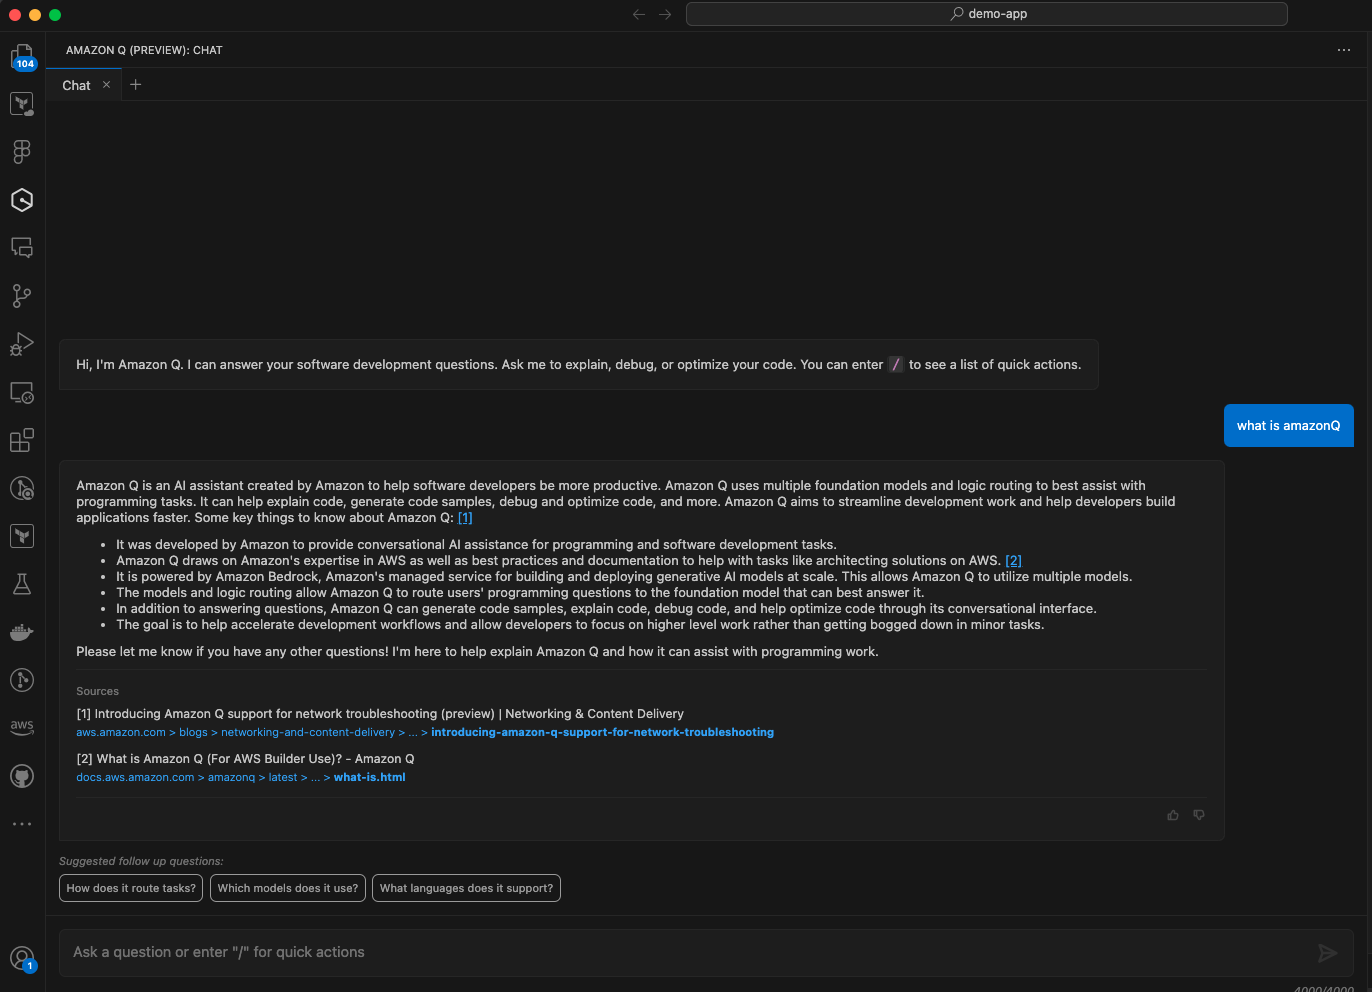Viewport: 1372px width, 992px height.
Task: Open the Extensions view
Action: point(22,440)
